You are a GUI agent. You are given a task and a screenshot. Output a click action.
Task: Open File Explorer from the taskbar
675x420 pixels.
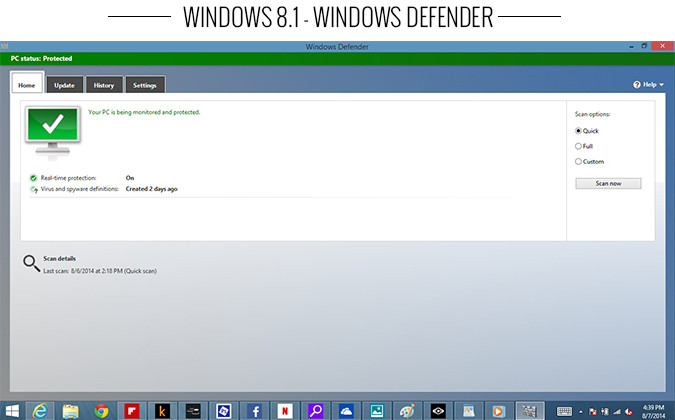(70, 410)
